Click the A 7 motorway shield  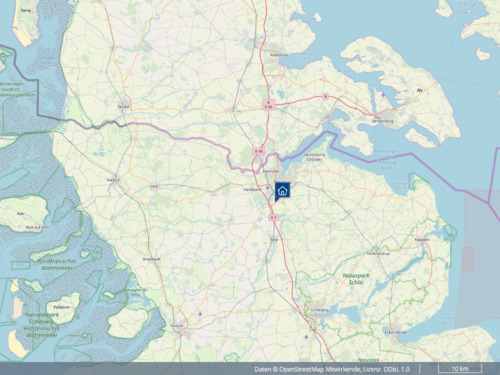point(273,217)
